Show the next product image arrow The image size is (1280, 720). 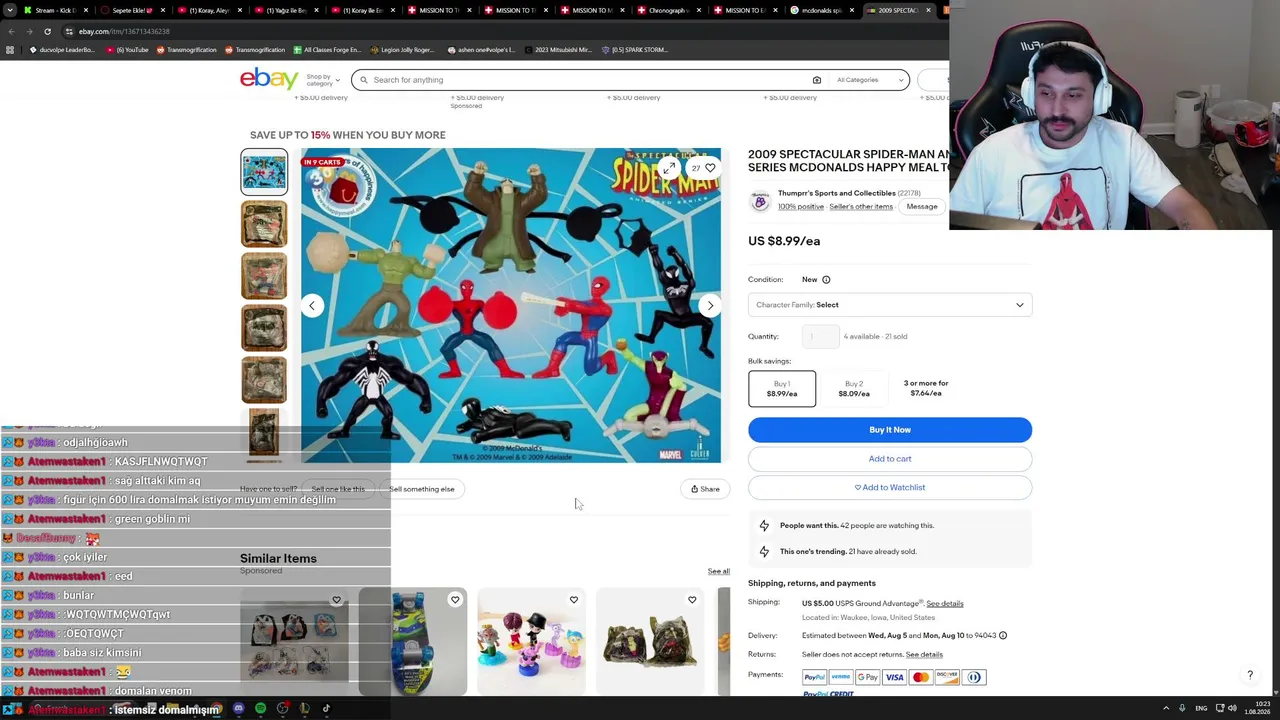click(710, 305)
